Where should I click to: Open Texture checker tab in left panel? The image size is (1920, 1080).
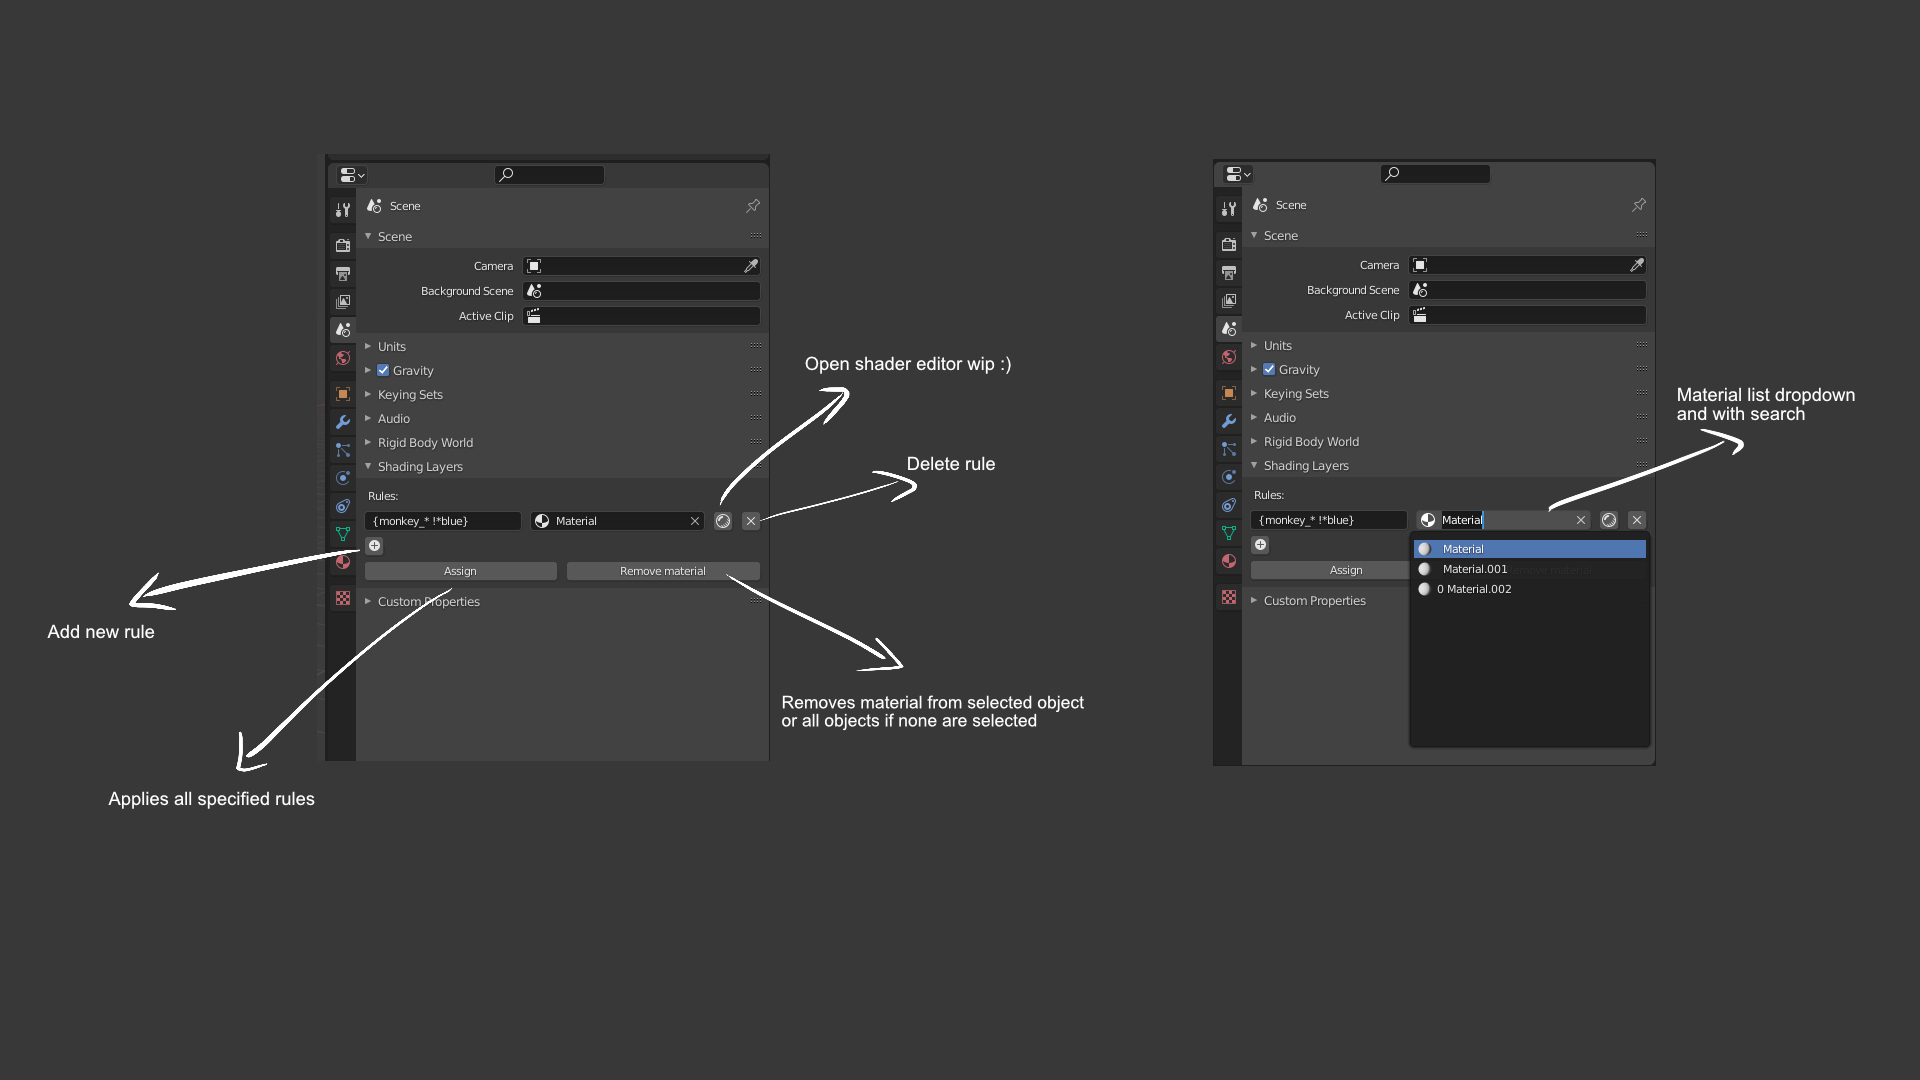click(343, 598)
